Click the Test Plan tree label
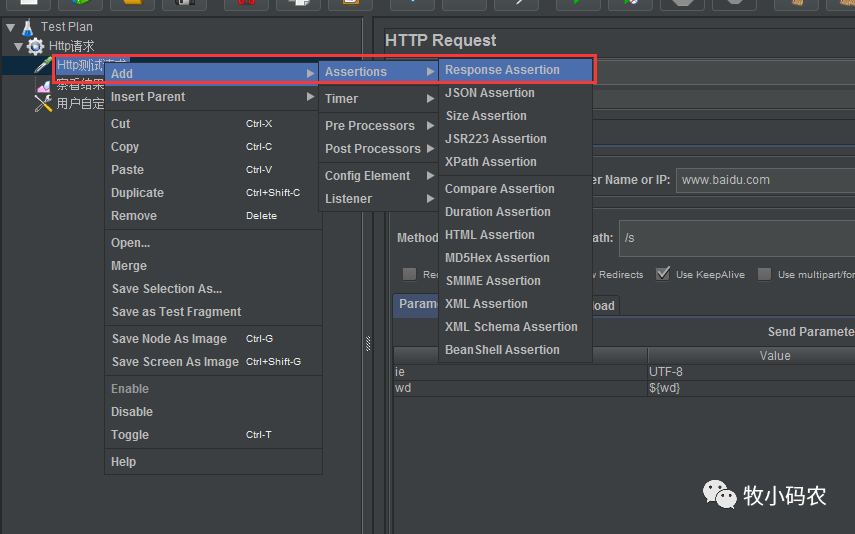The width and height of the screenshot is (855, 534). (67, 27)
